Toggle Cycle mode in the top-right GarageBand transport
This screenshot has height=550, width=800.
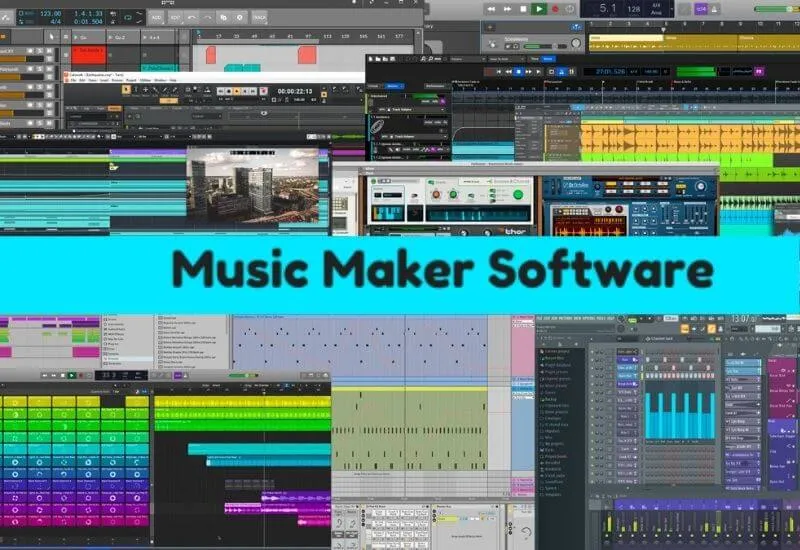(570, 9)
